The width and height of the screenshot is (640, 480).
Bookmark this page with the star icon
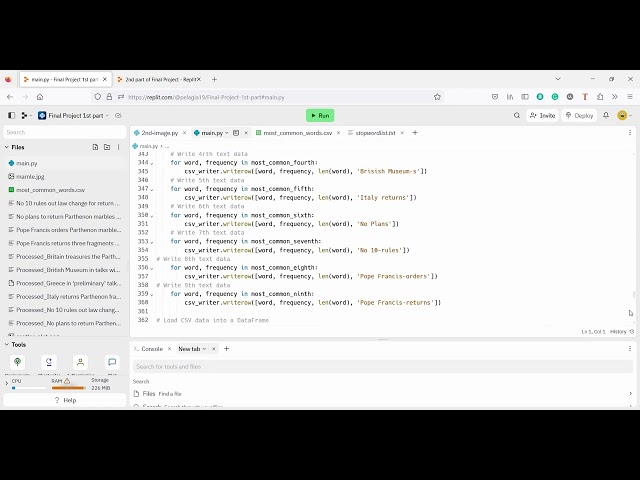tap(438, 97)
